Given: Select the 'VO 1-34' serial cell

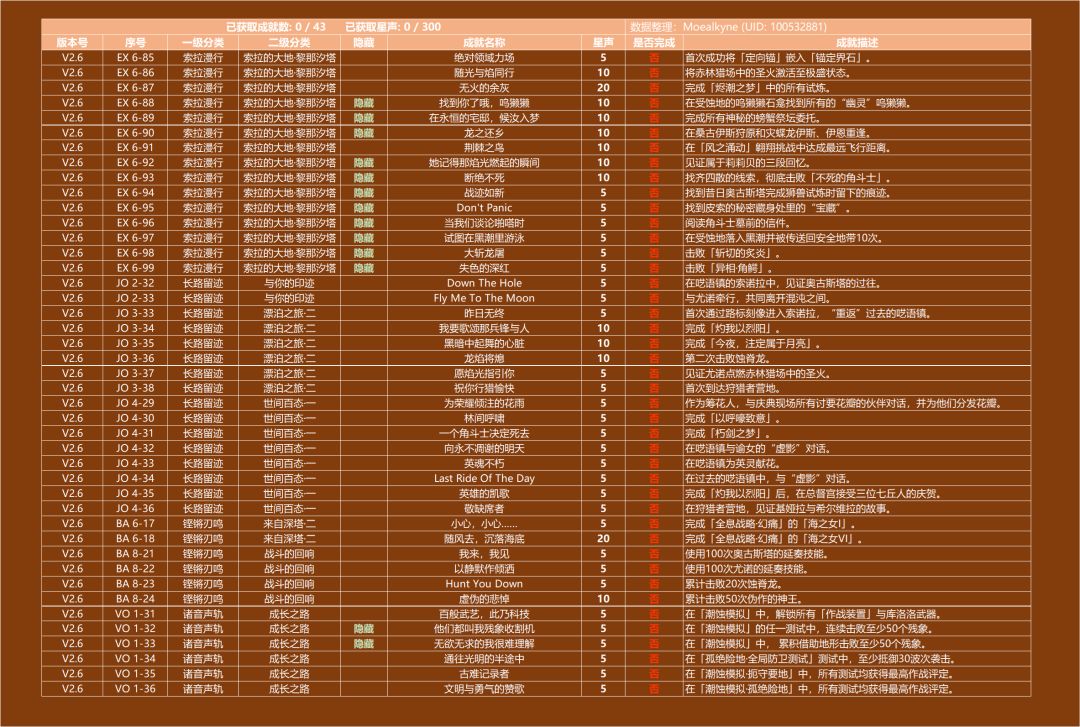Looking at the screenshot, I should point(135,659).
